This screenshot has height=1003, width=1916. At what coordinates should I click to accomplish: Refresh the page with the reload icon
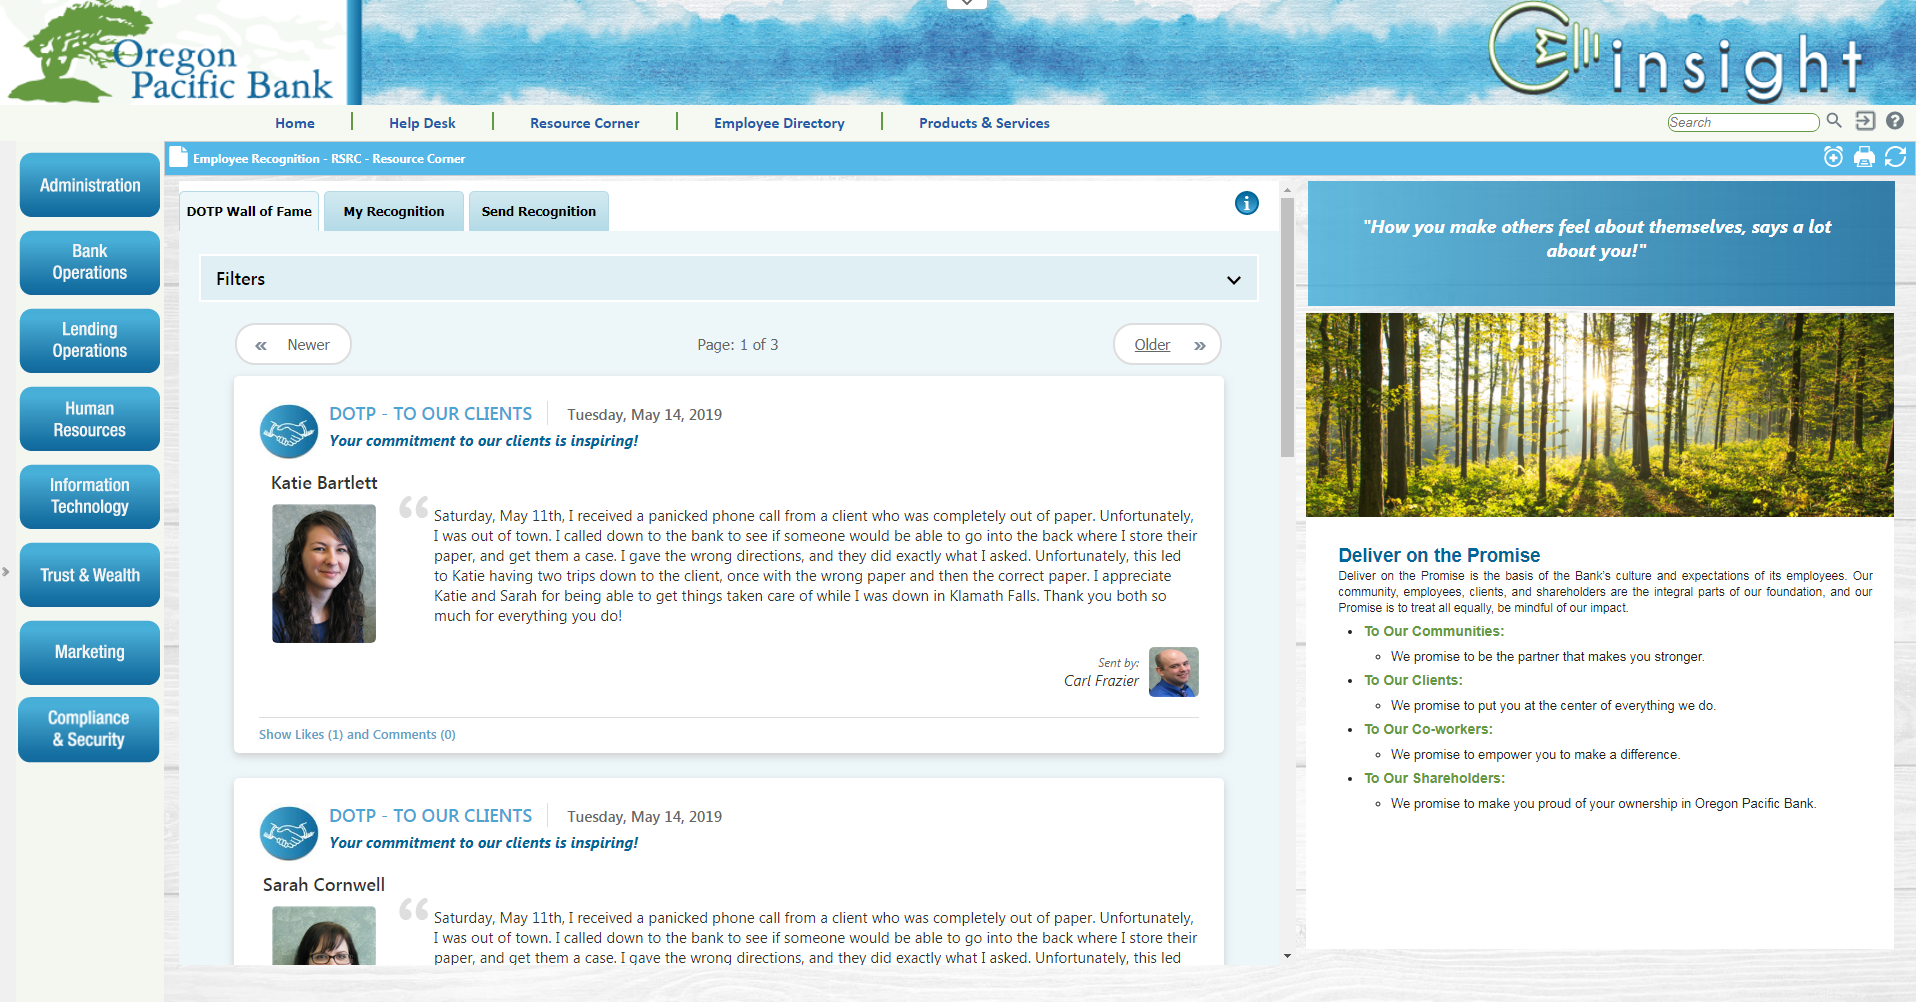click(x=1895, y=157)
